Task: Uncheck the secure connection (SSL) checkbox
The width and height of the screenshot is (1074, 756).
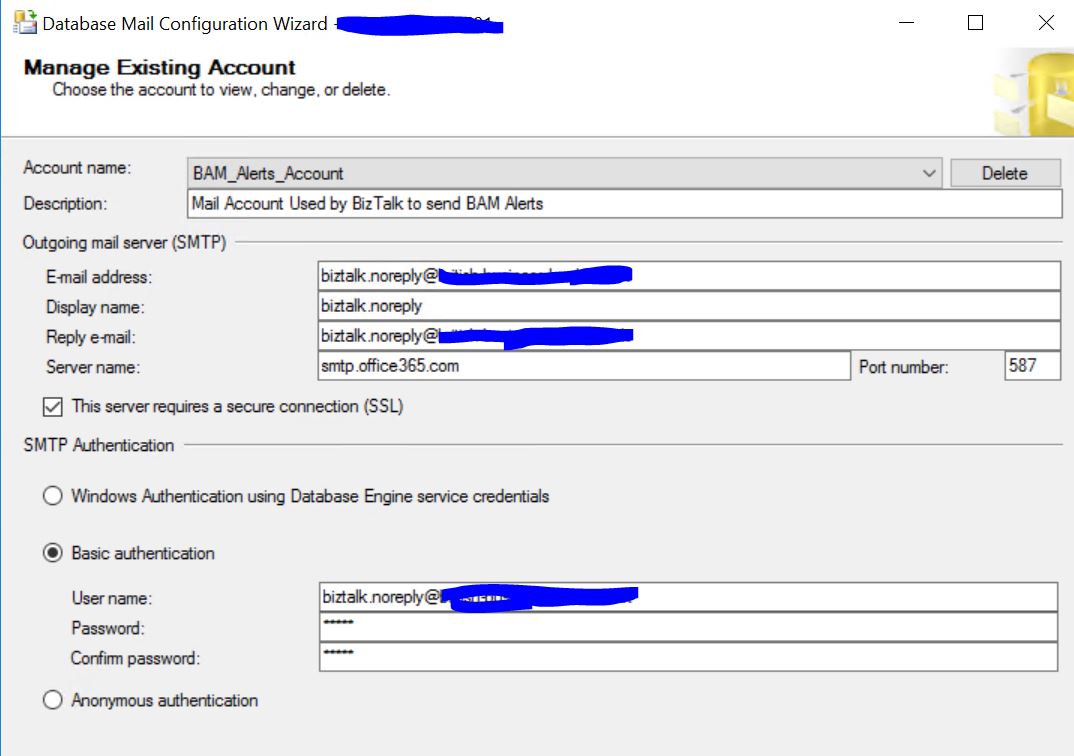Action: [52, 407]
